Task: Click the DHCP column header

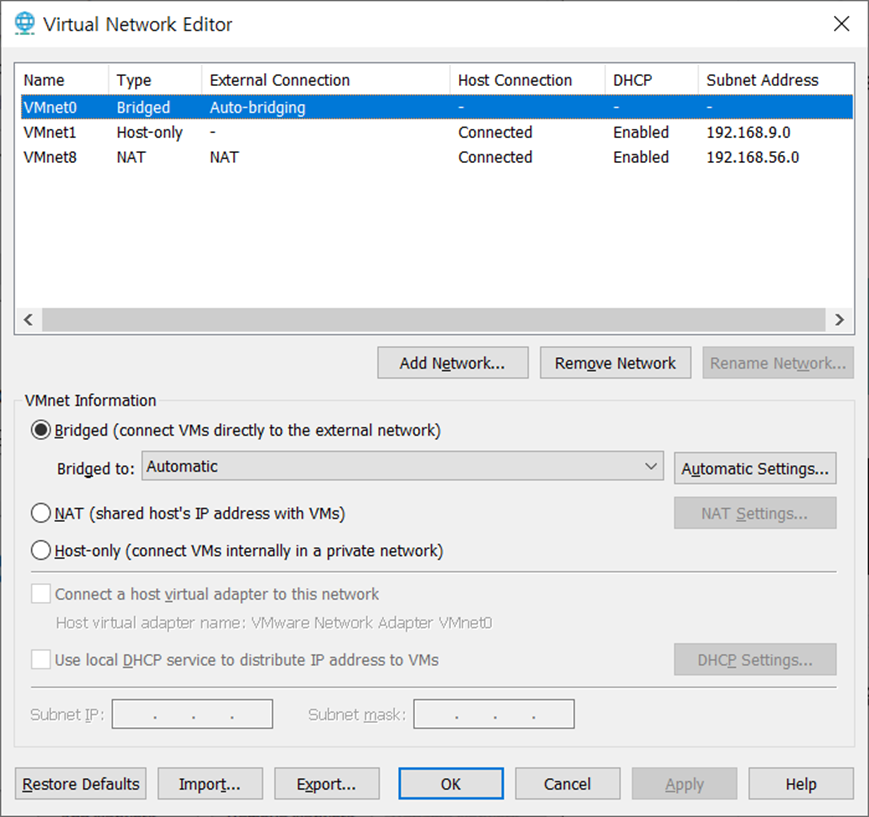Action: (652, 80)
